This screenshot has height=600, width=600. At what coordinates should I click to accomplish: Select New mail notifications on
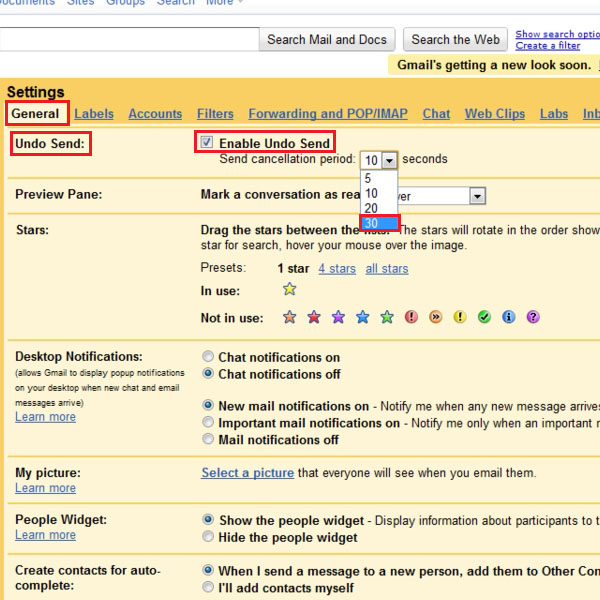tap(208, 405)
